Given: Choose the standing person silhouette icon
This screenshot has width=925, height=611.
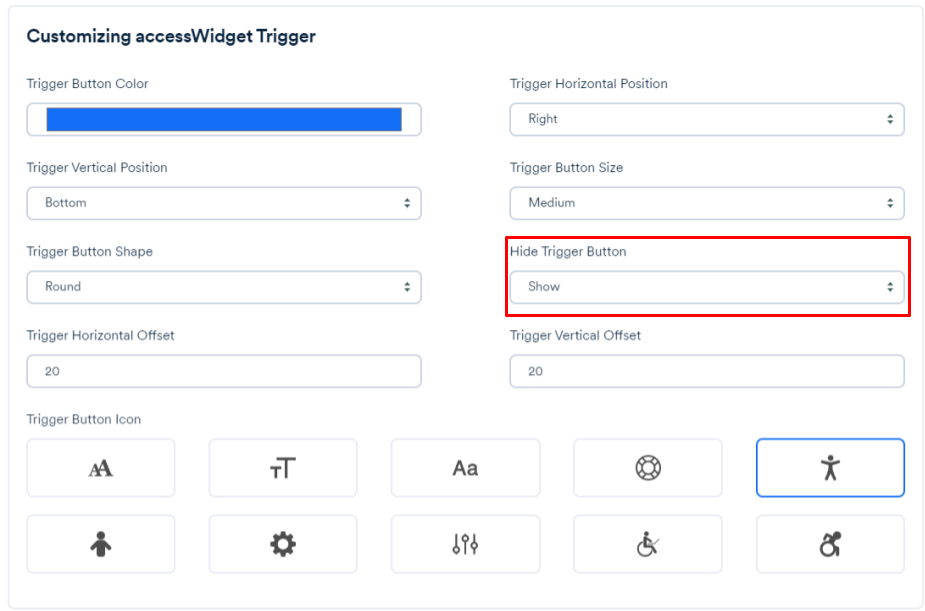Looking at the screenshot, I should 100,543.
